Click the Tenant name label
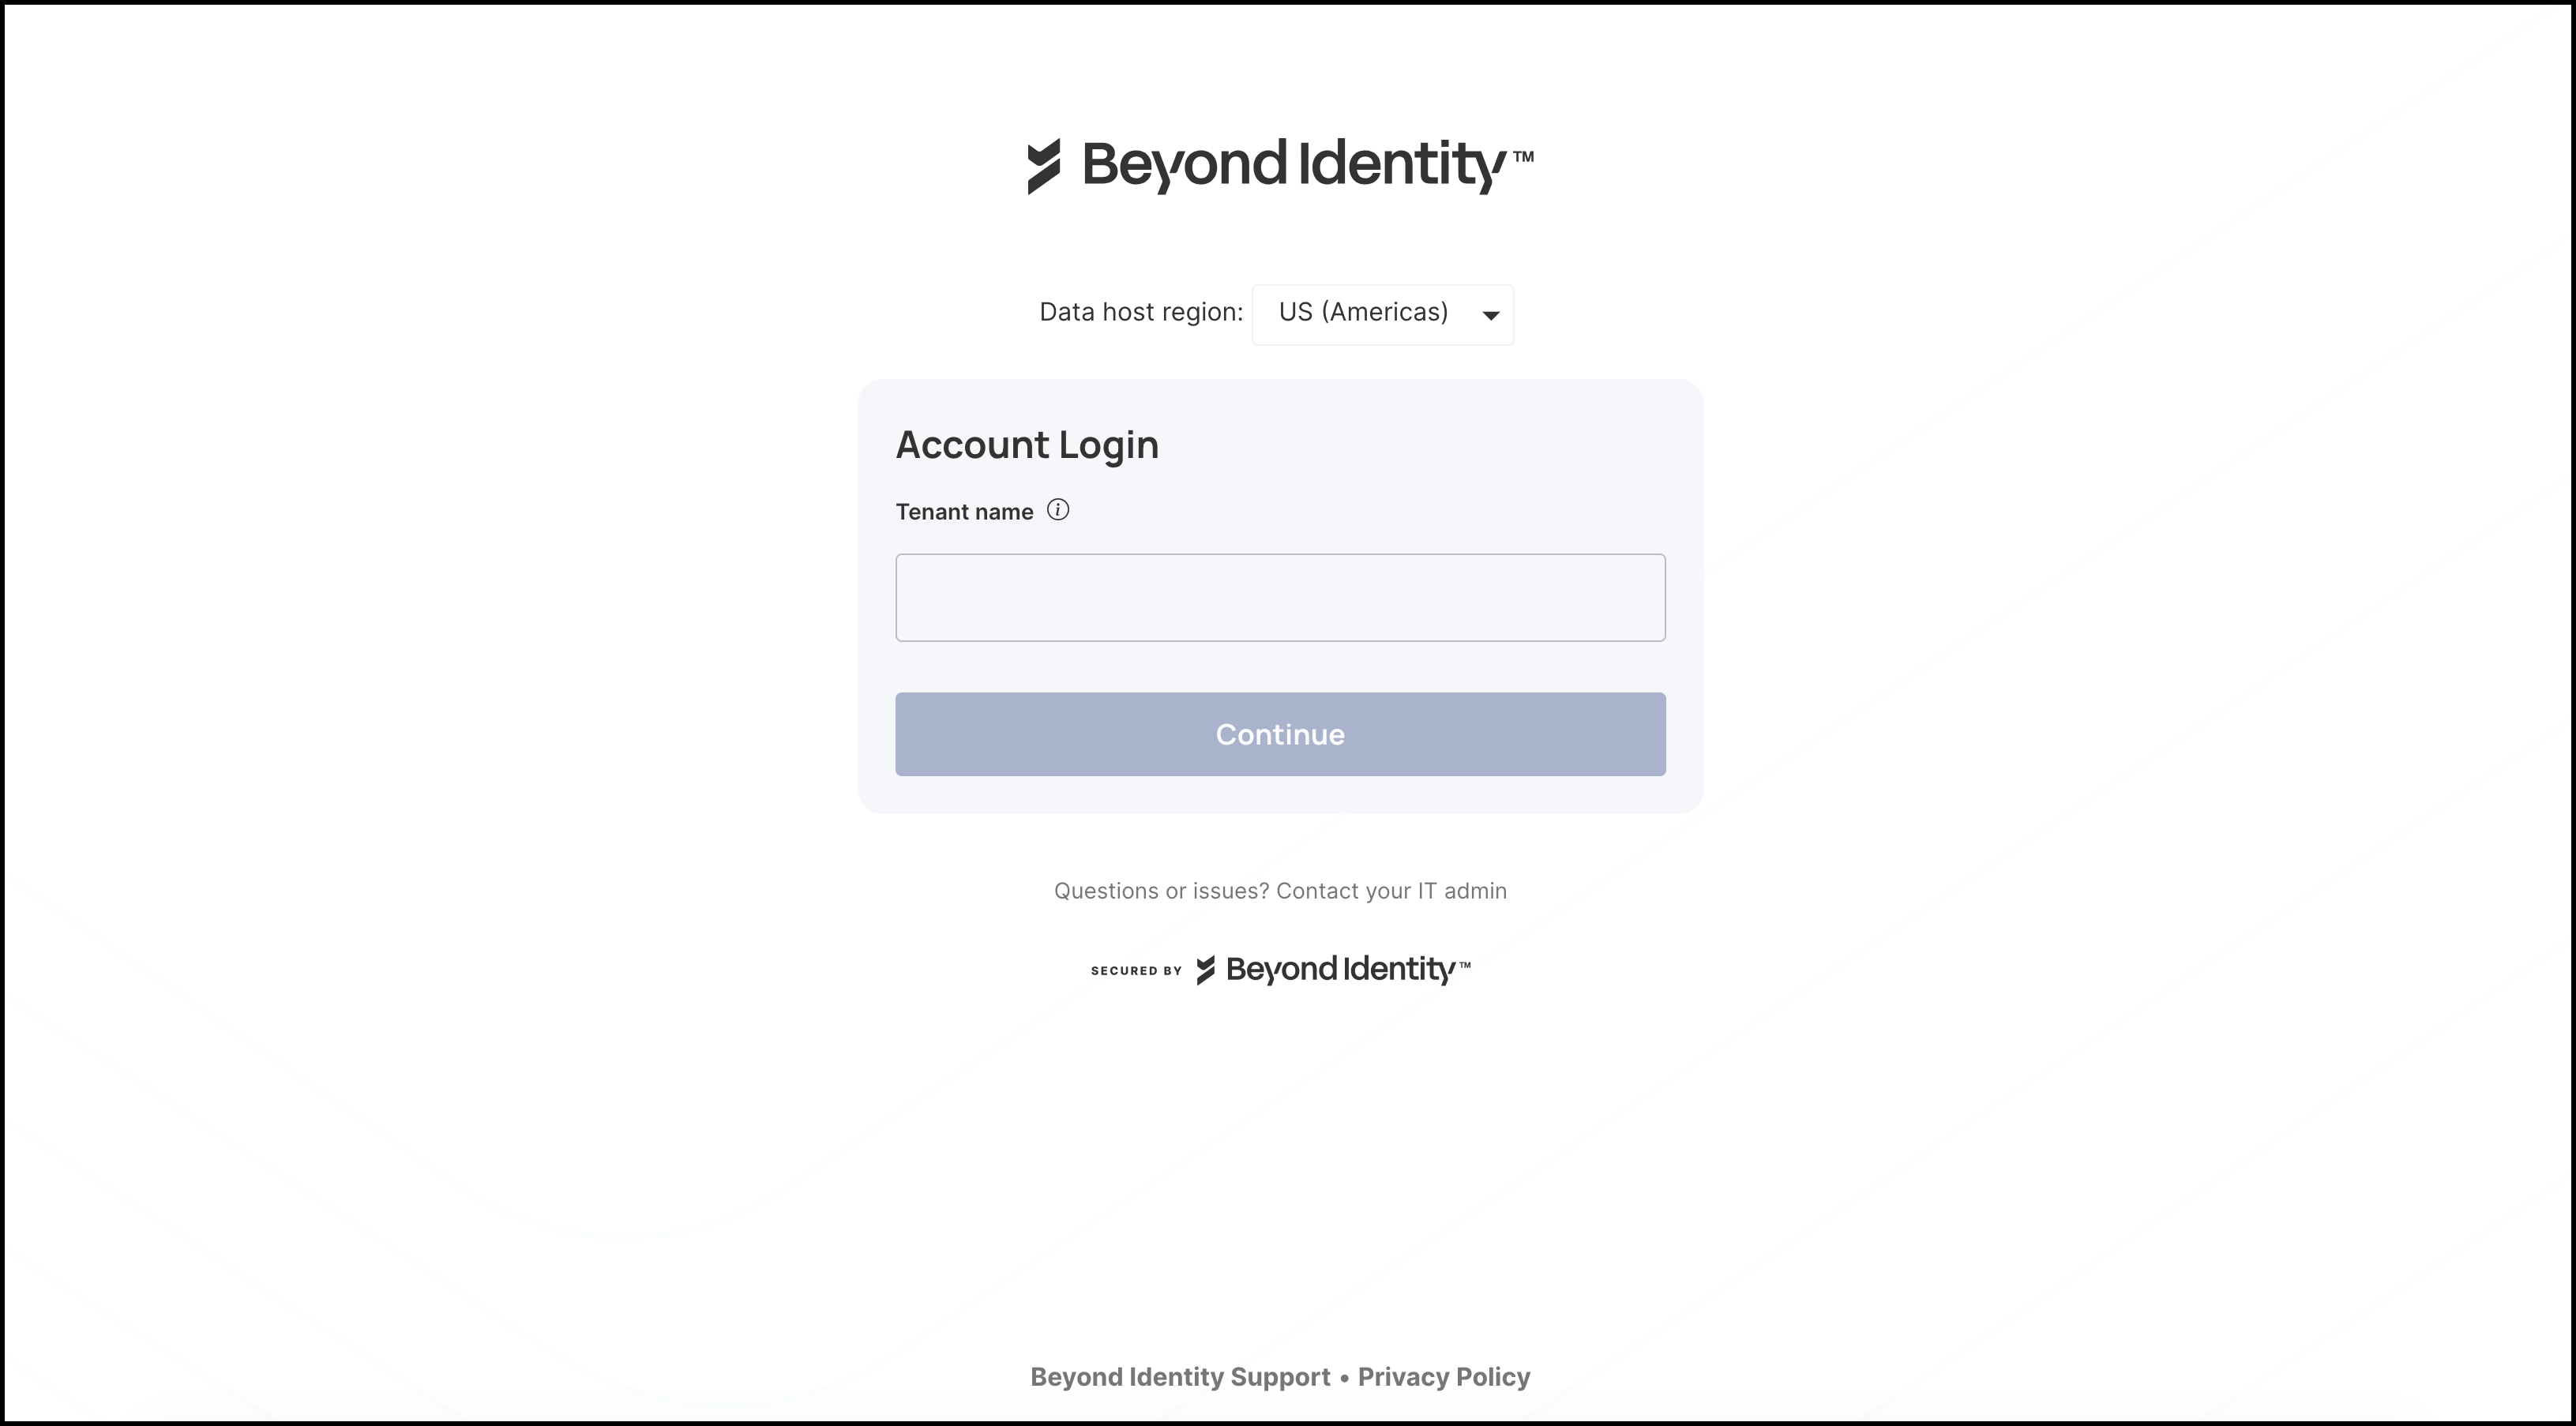Screen dimensions: 2576x1426 click(963, 511)
